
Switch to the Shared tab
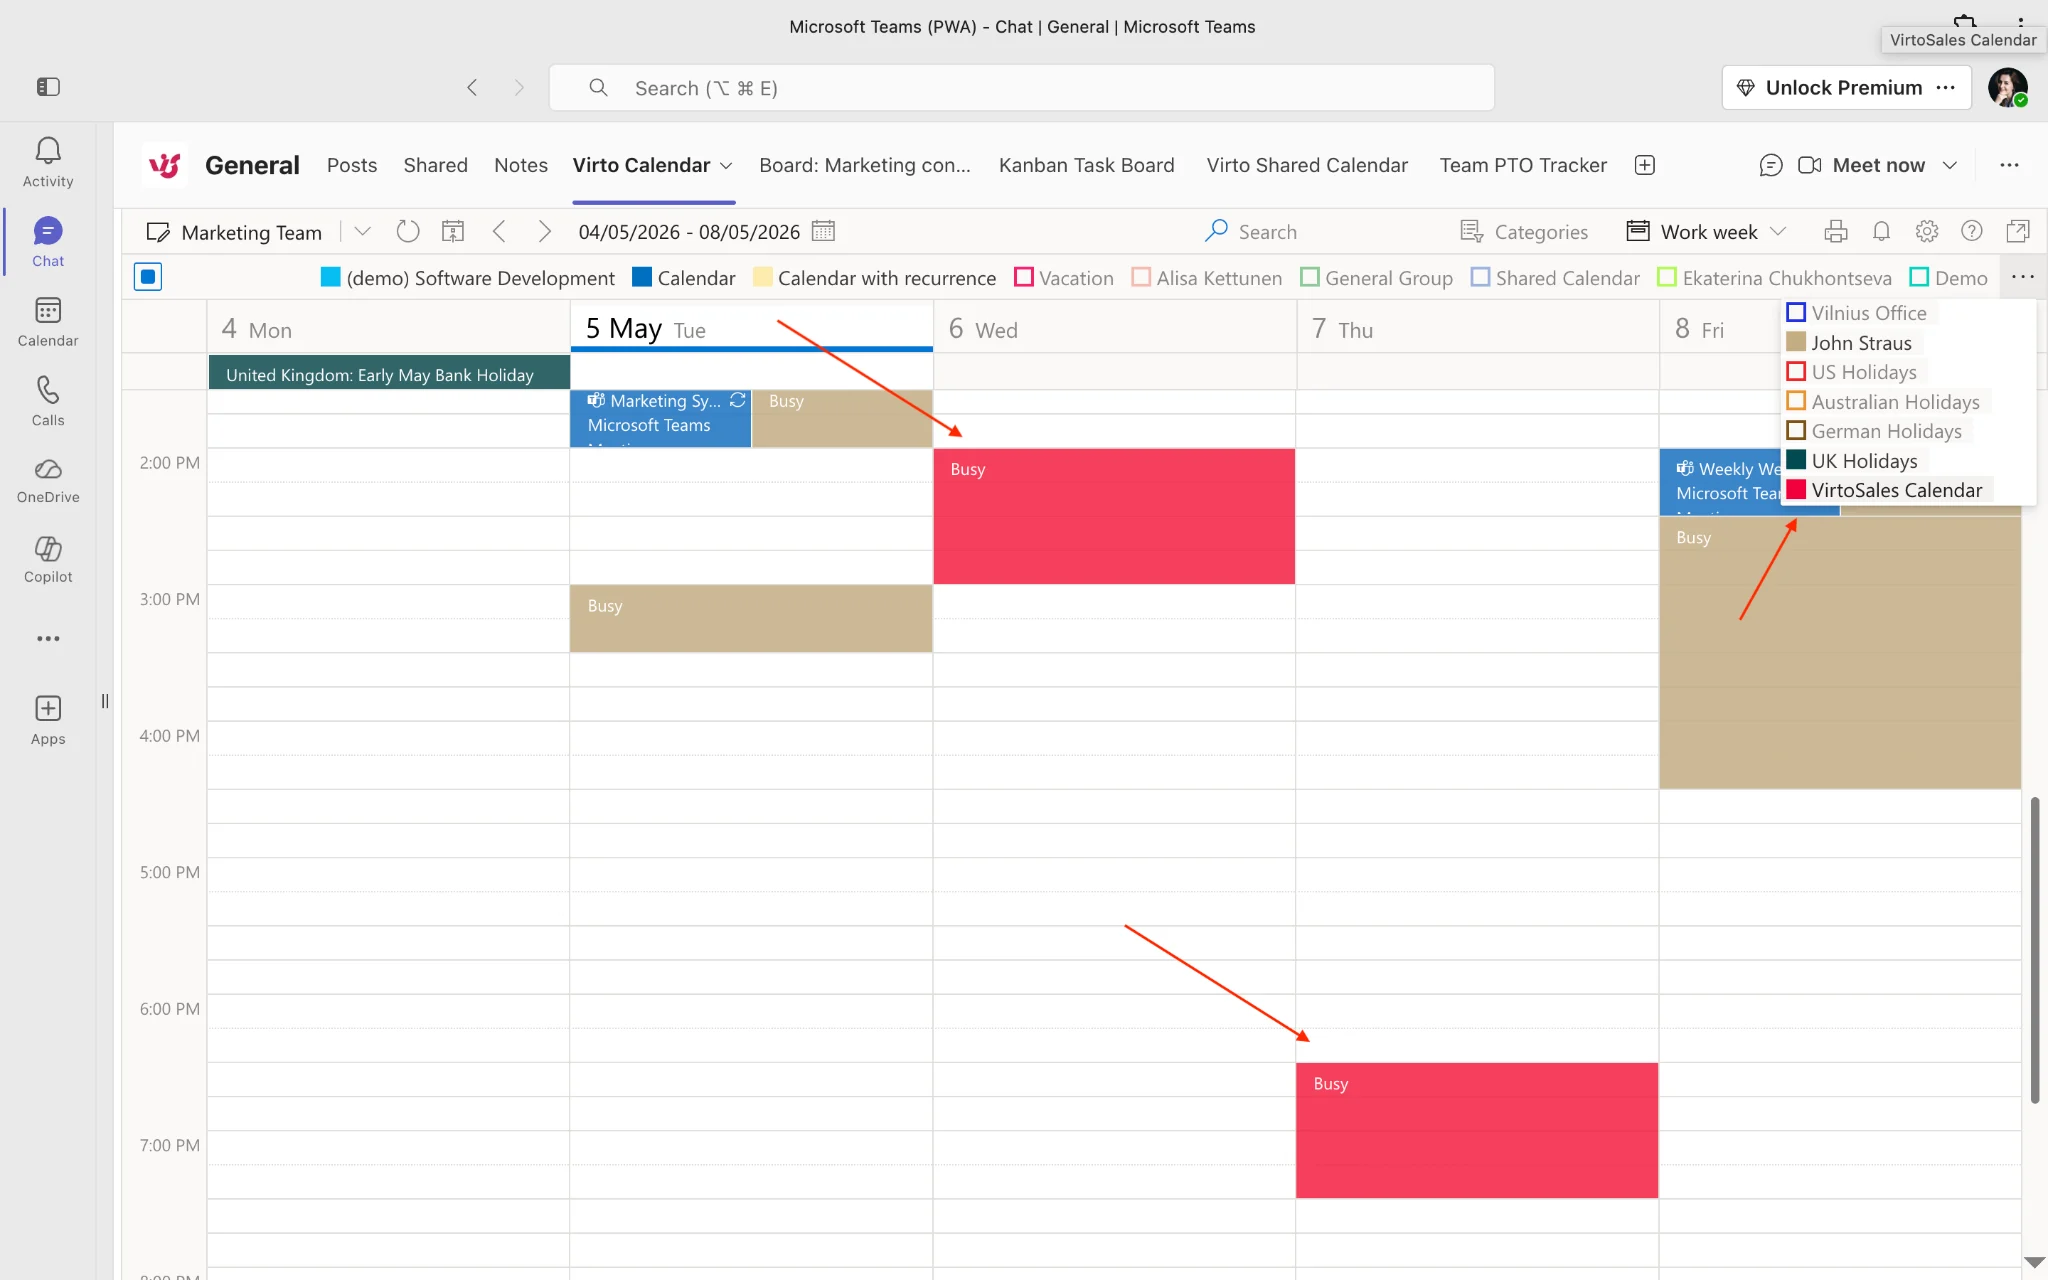pyautogui.click(x=435, y=165)
